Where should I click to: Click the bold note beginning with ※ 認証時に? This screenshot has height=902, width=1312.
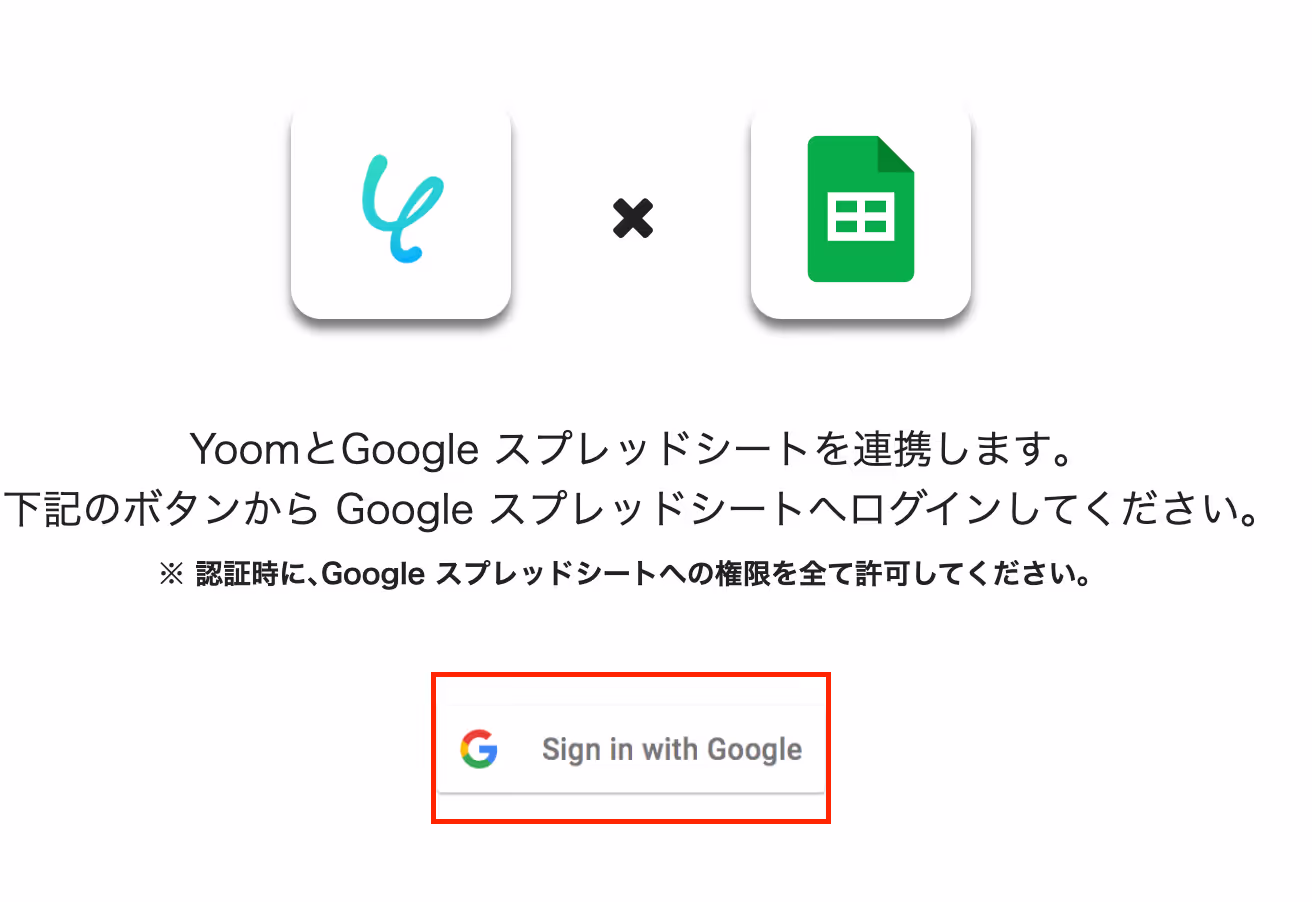[625, 575]
